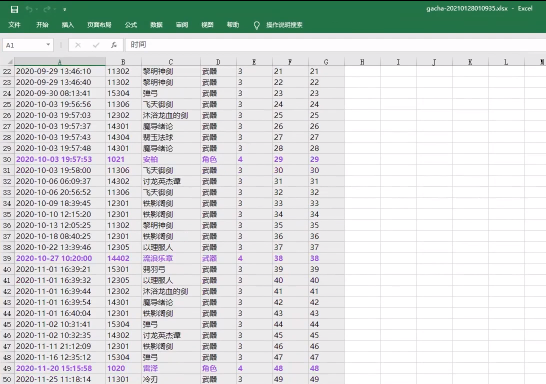
Task: Click cell with ID 1020
Action: click(123, 368)
